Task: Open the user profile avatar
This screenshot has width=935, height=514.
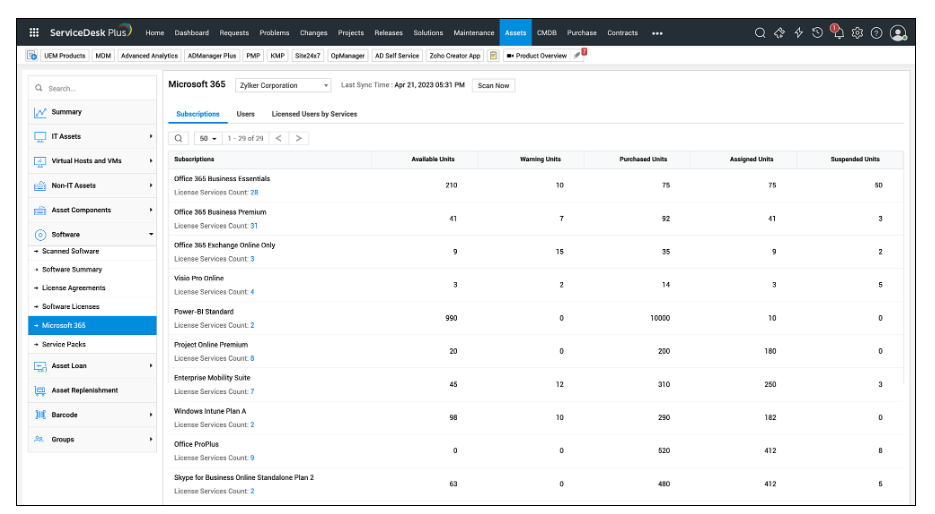Action: pos(898,33)
